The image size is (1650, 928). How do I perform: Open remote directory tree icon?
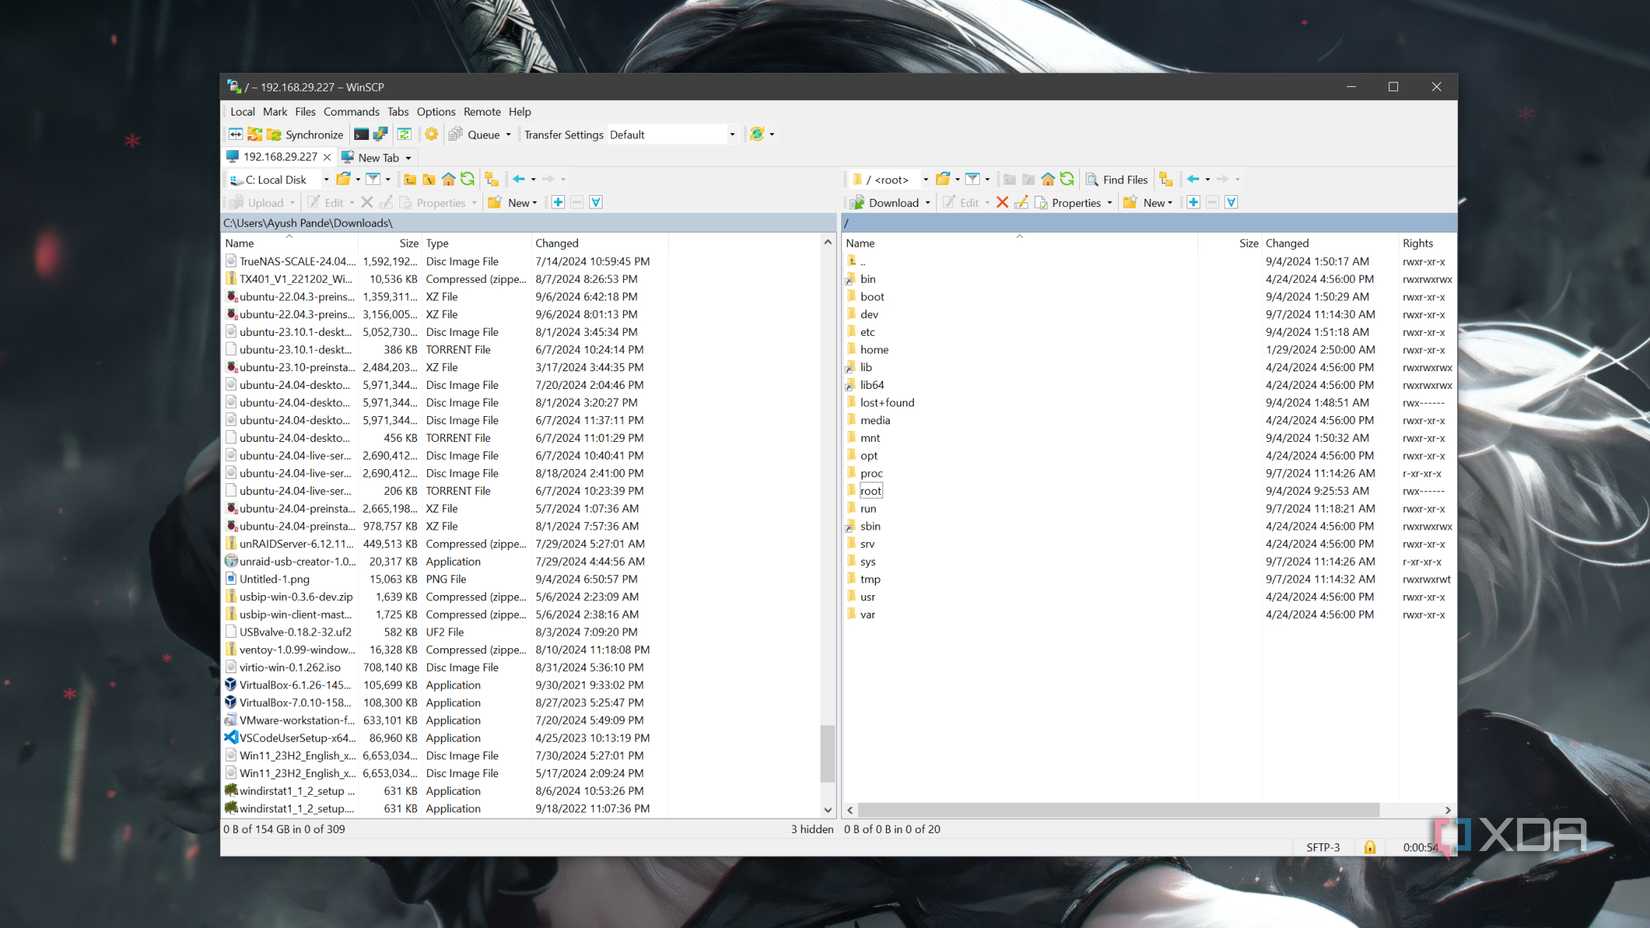tap(1165, 179)
